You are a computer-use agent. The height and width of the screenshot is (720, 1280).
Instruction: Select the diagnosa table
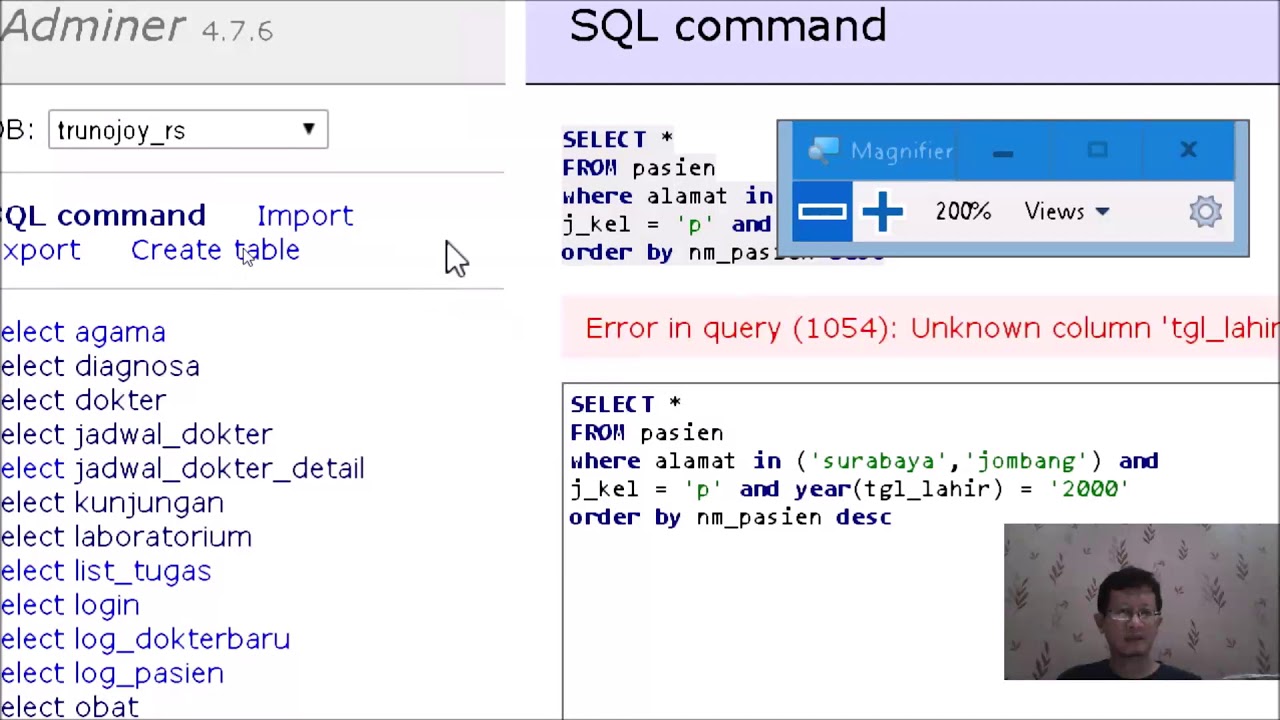point(137,366)
